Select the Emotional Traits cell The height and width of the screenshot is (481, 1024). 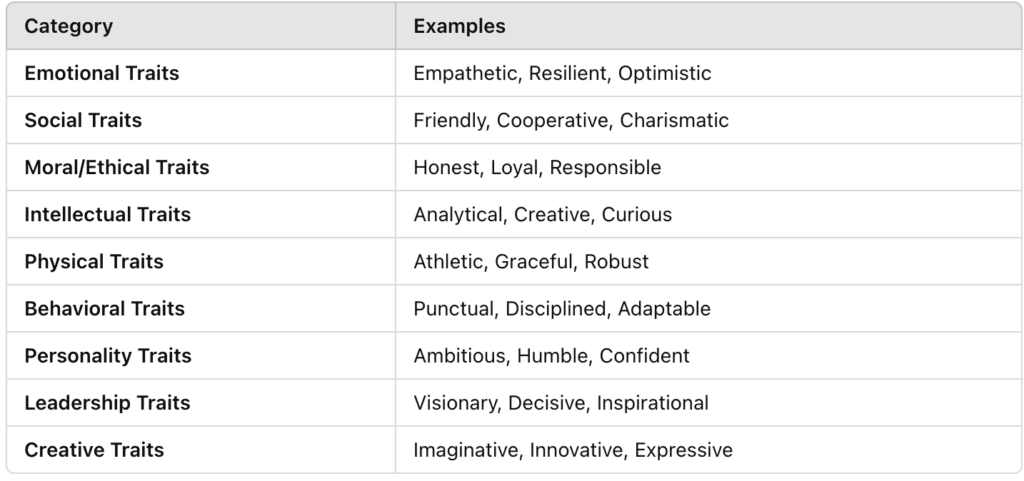click(x=102, y=73)
